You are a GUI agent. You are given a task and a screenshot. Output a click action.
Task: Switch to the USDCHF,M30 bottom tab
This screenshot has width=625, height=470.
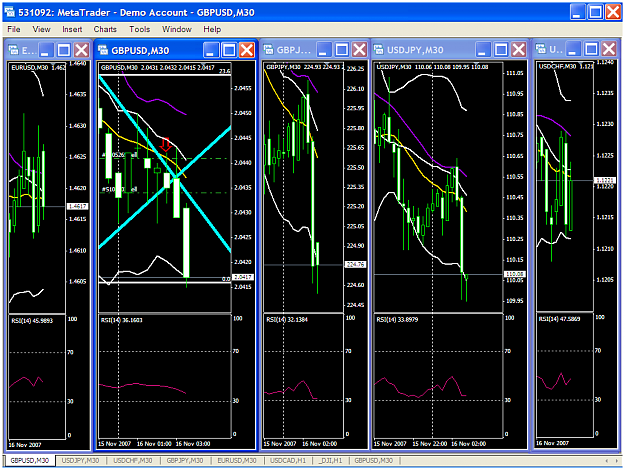click(x=133, y=460)
